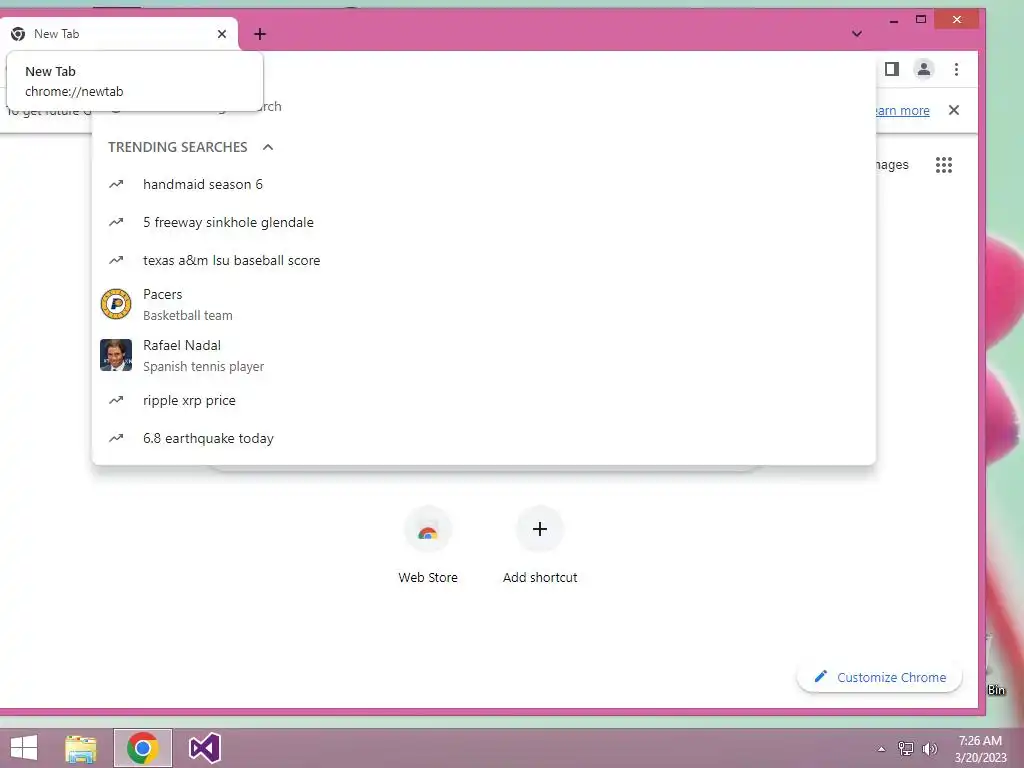The height and width of the screenshot is (768, 1024).
Task: Open the volume tray icon
Action: [930, 748]
